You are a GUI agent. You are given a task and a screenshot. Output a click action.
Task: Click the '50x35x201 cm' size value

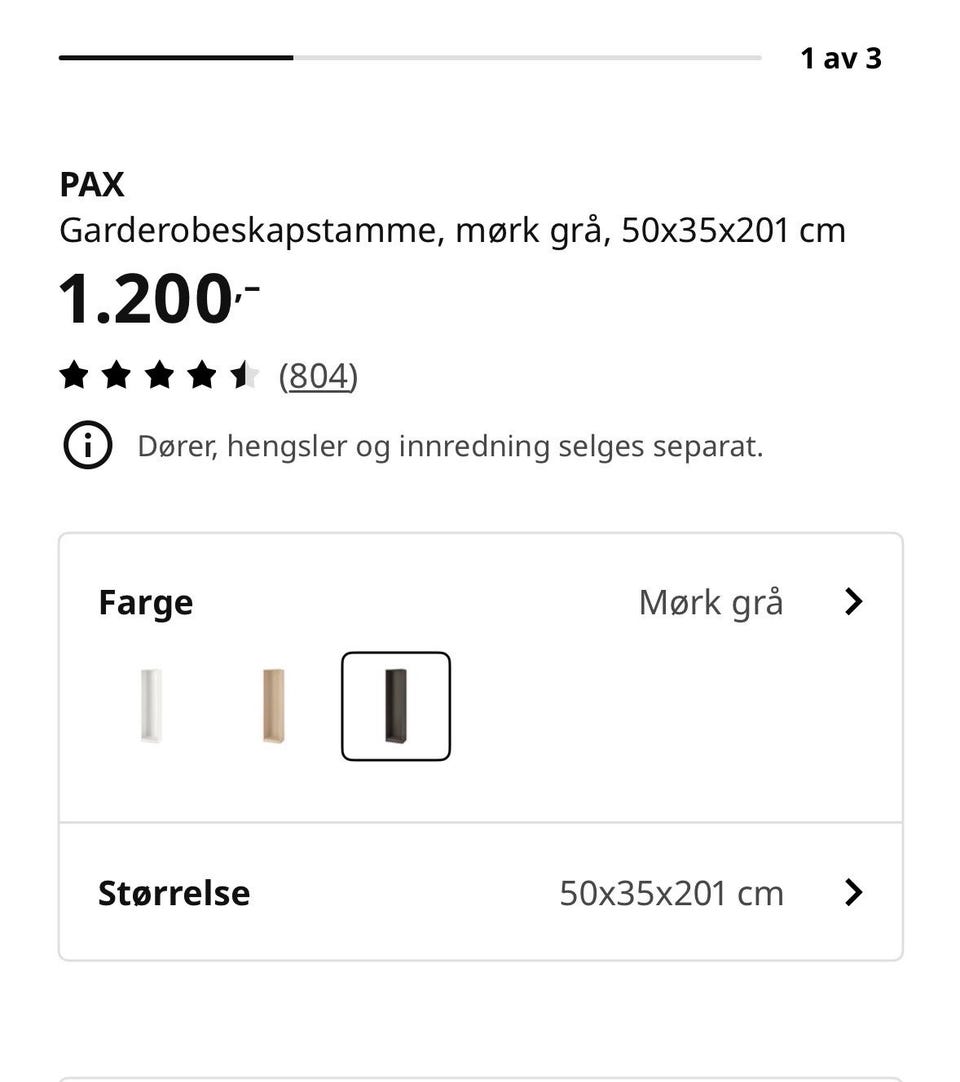point(672,893)
